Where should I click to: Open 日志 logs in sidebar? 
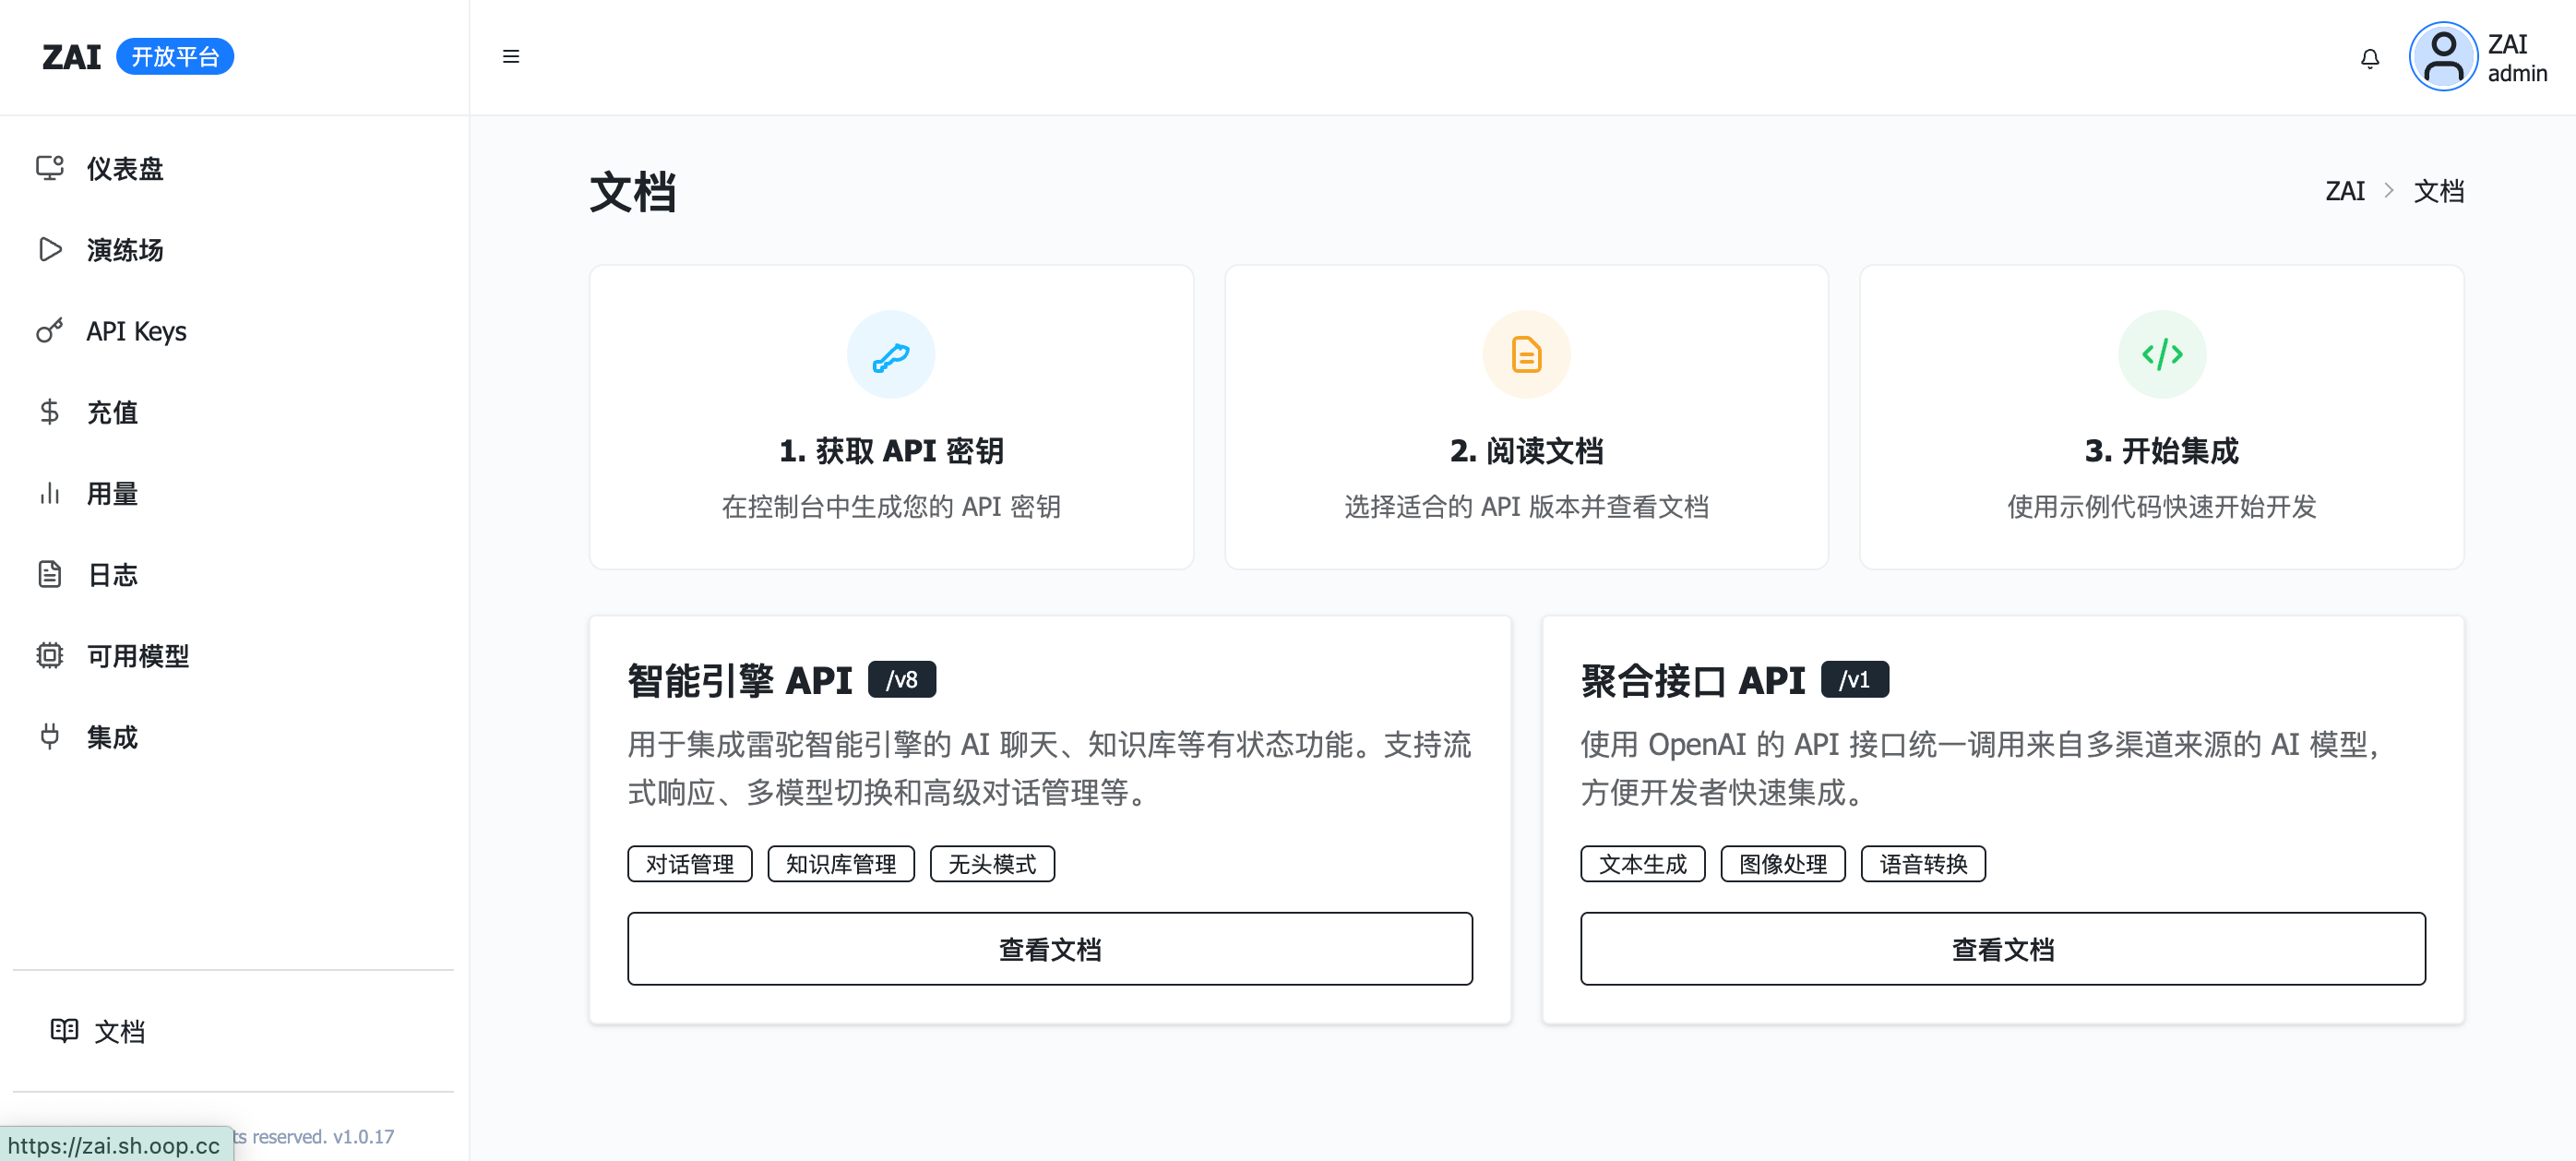click(112, 574)
